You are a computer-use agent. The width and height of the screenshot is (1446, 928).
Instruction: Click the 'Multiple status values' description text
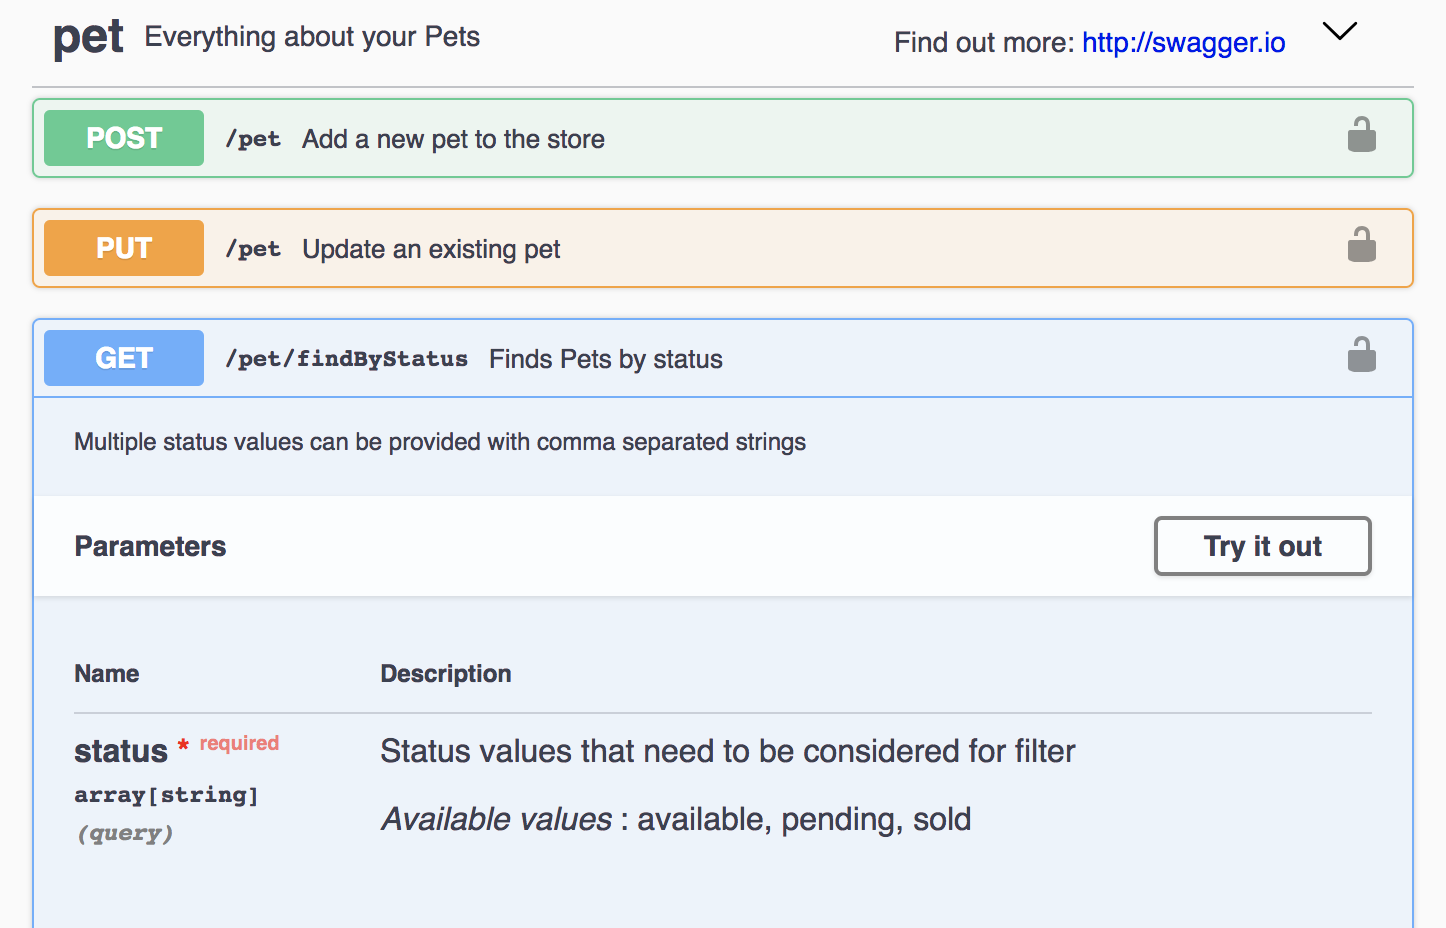click(440, 442)
